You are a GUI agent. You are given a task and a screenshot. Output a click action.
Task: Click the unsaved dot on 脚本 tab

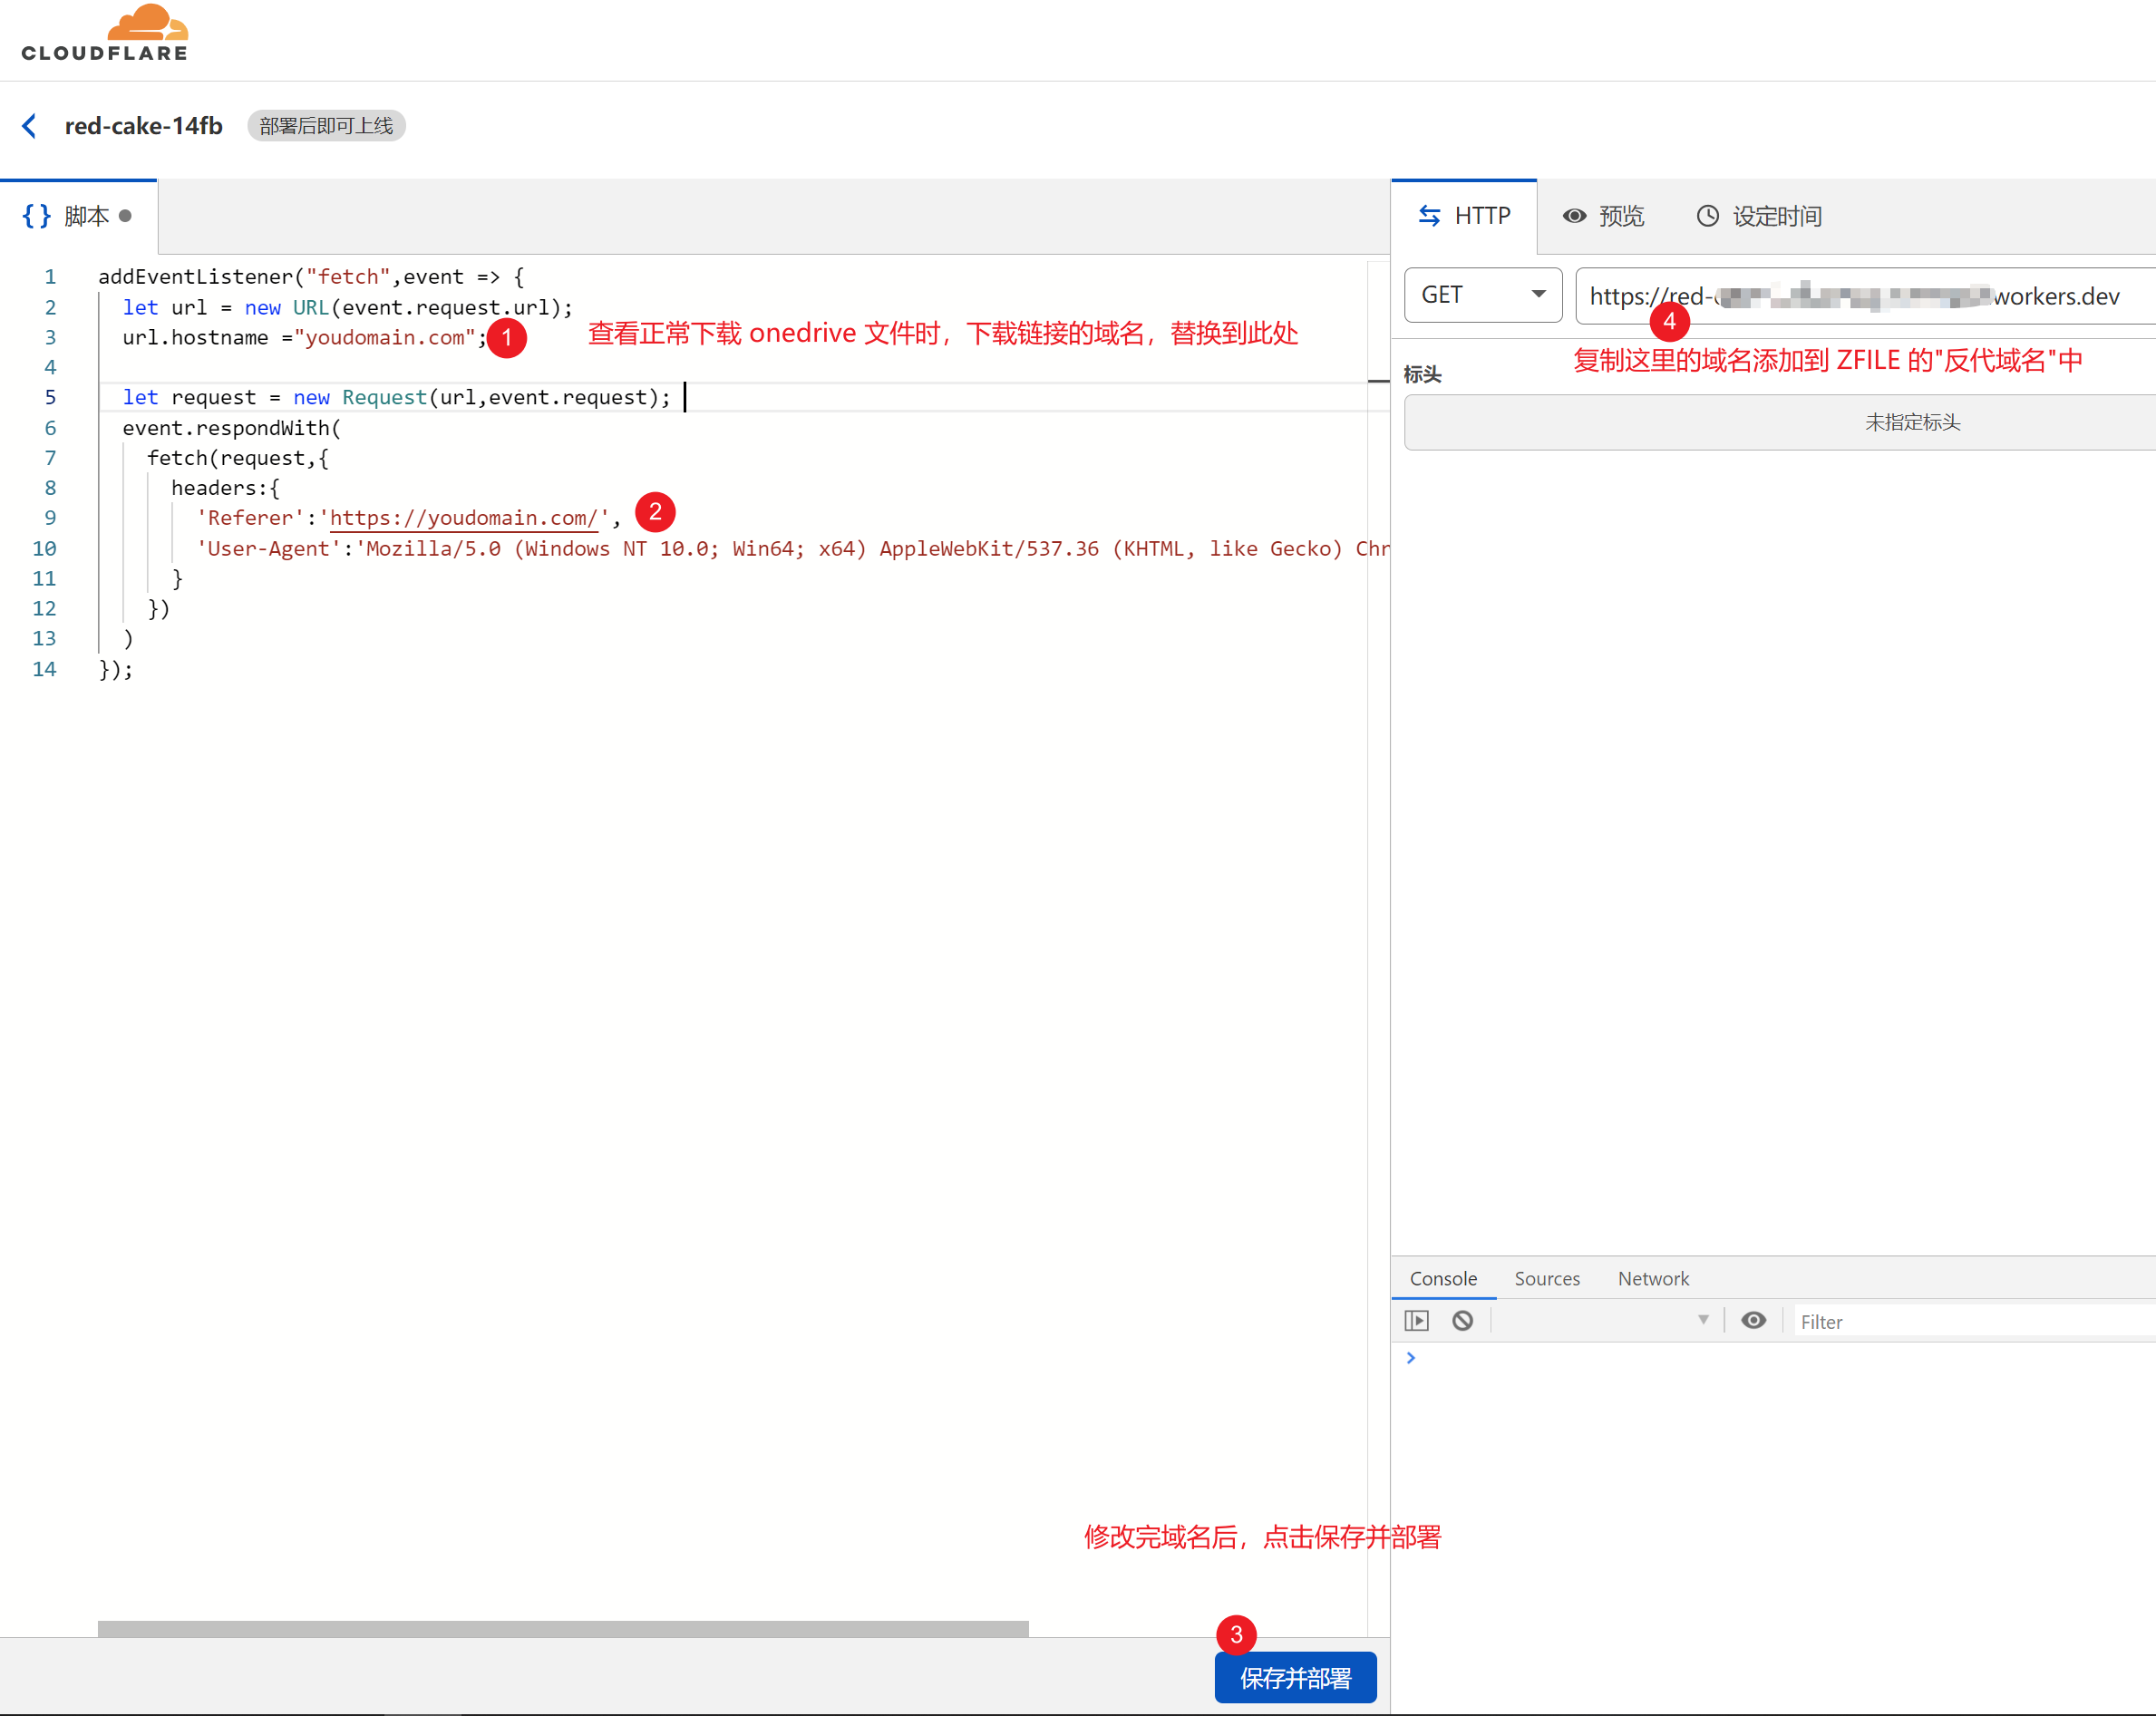125,216
